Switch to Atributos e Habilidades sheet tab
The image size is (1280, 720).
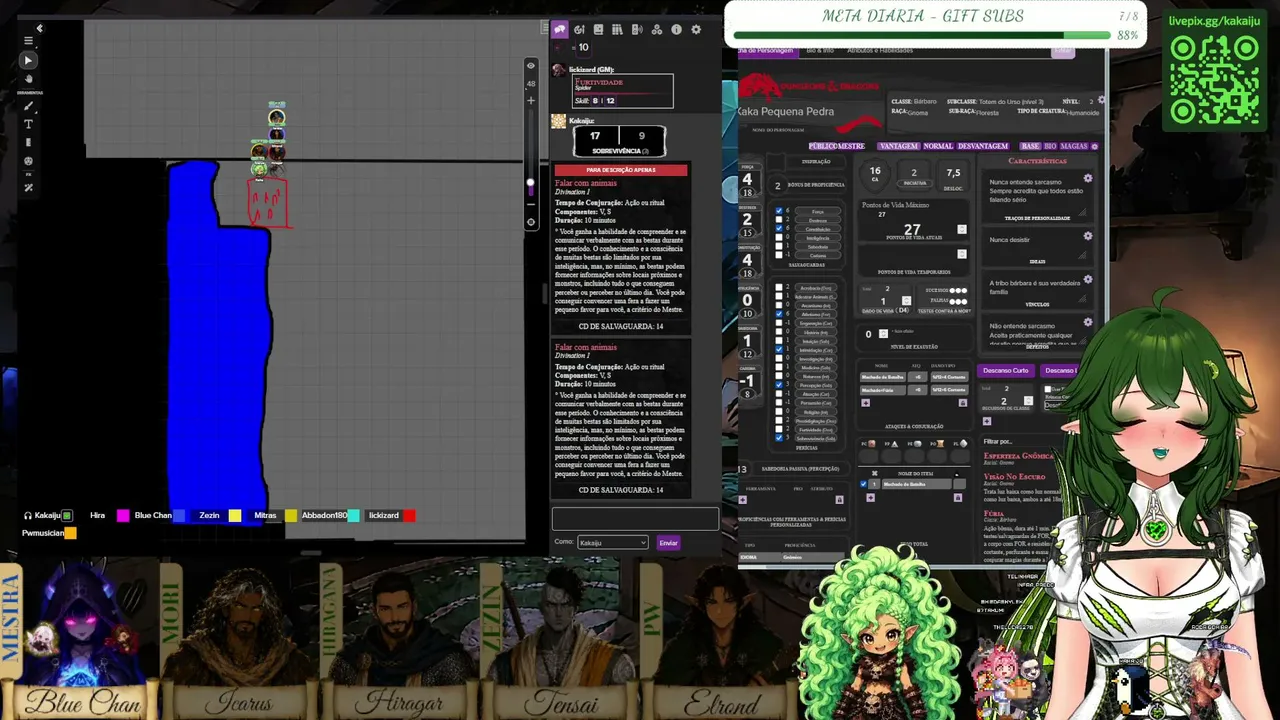880,50
